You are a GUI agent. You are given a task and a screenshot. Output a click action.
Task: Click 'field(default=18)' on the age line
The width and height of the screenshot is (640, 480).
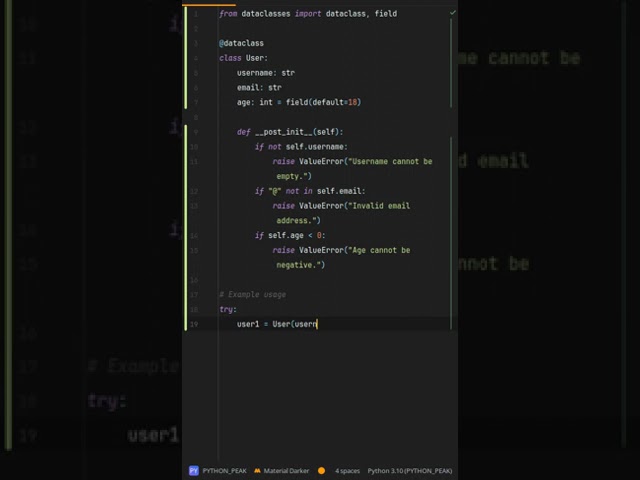(x=323, y=102)
